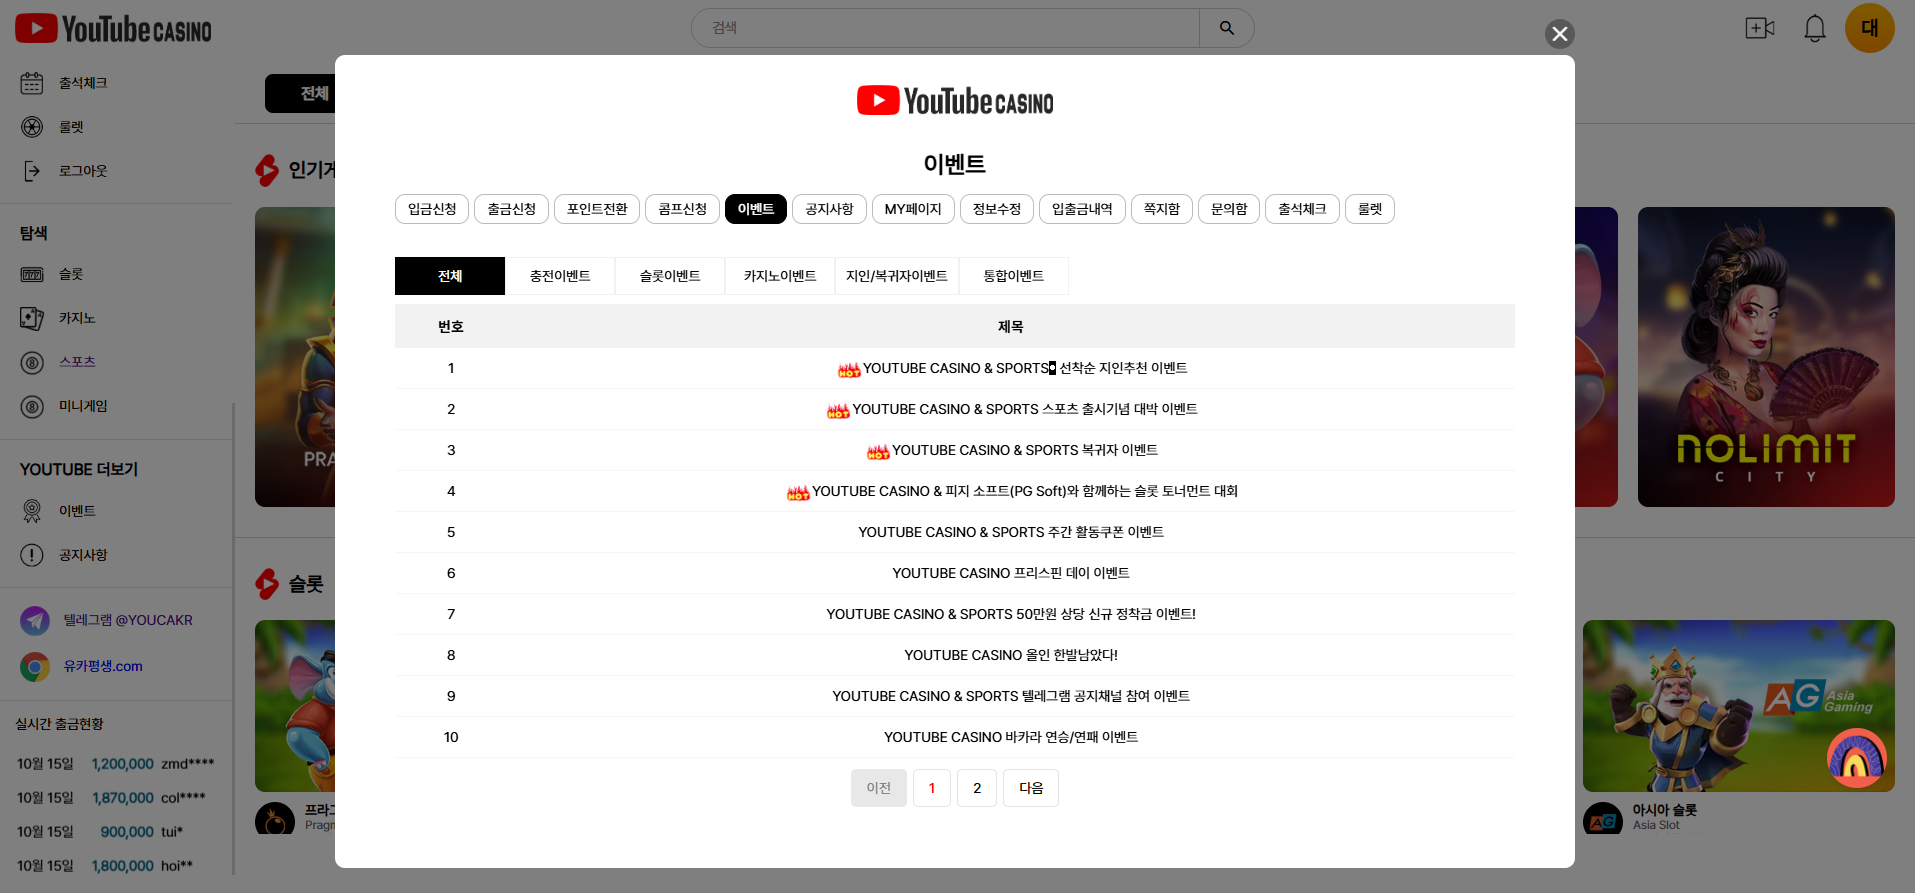
Task: Select the 출금신청 menu button
Action: pos(512,209)
